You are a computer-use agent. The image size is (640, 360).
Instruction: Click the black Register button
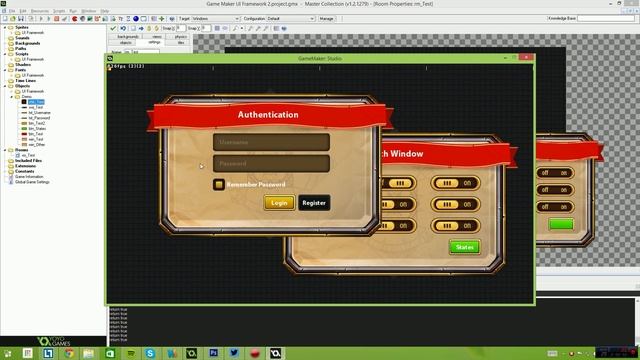[314, 203]
